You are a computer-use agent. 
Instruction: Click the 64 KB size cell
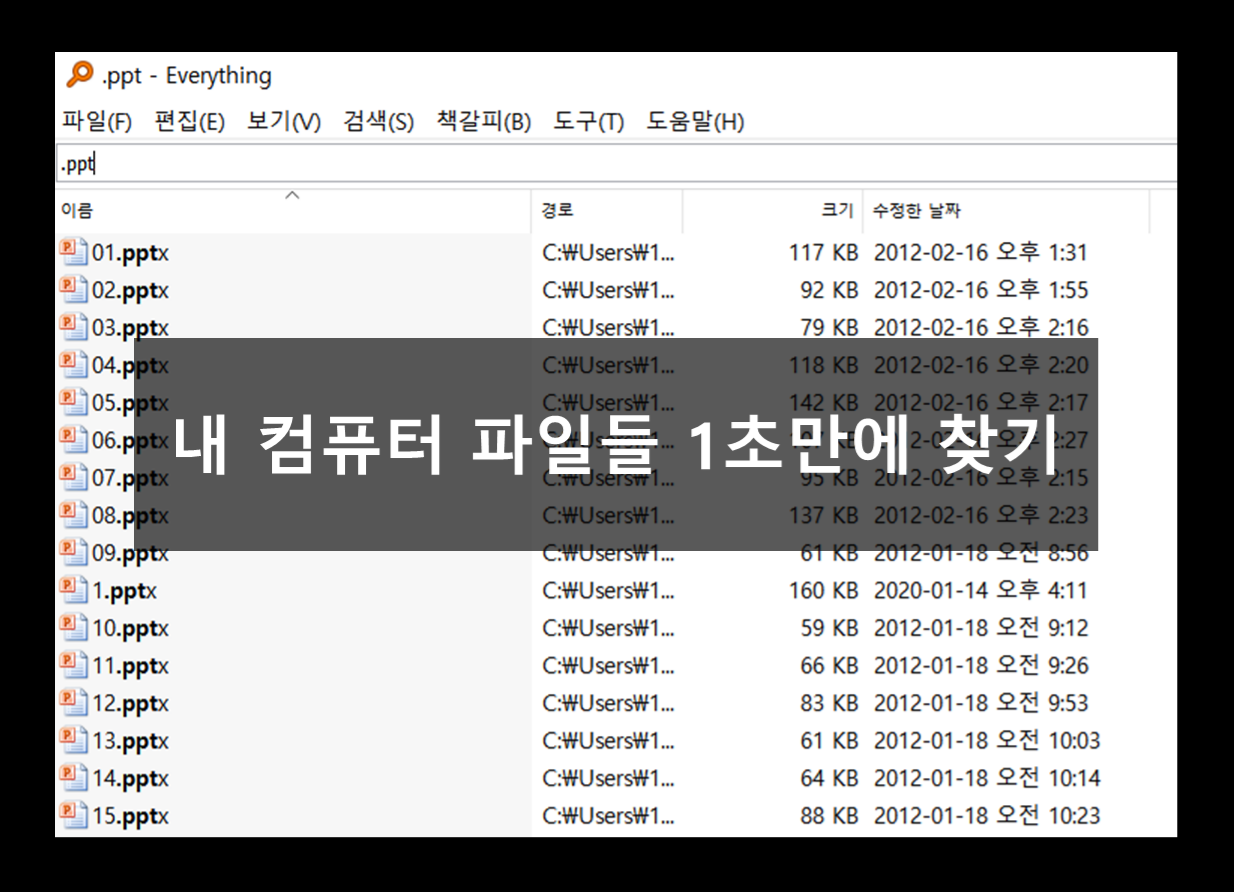(829, 778)
